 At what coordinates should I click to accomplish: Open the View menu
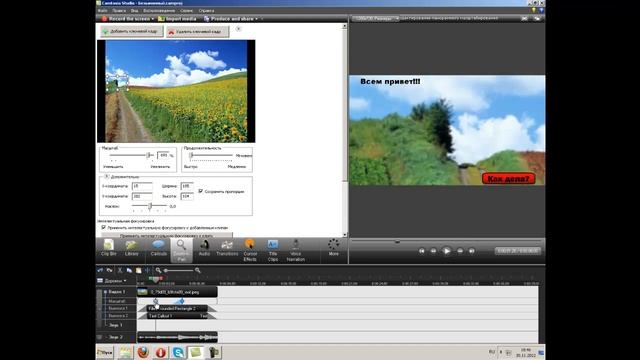click(x=134, y=11)
